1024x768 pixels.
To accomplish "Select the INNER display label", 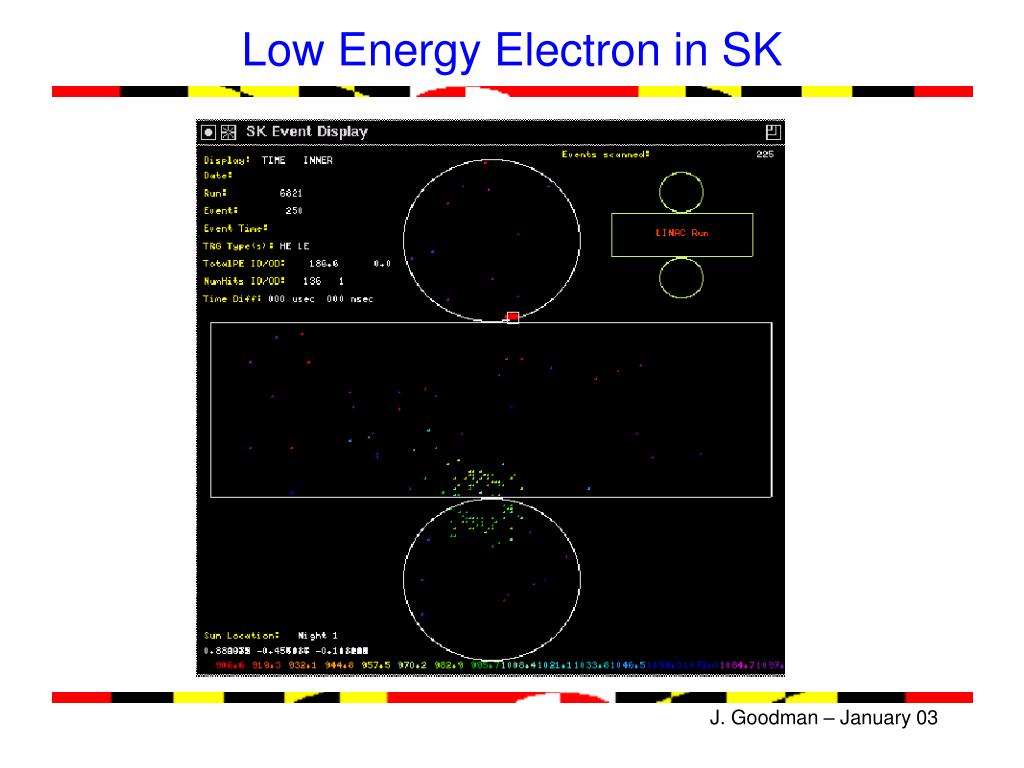I will pyautogui.click(x=318, y=160).
